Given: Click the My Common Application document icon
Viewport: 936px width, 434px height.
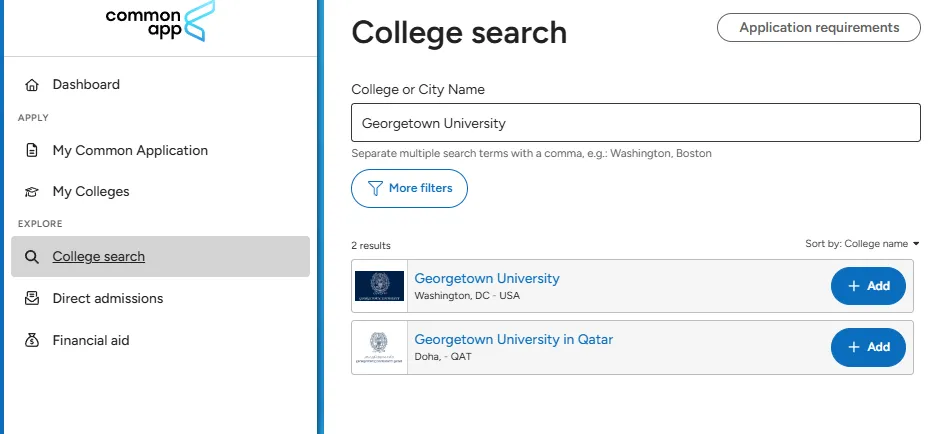Looking at the screenshot, I should [32, 150].
